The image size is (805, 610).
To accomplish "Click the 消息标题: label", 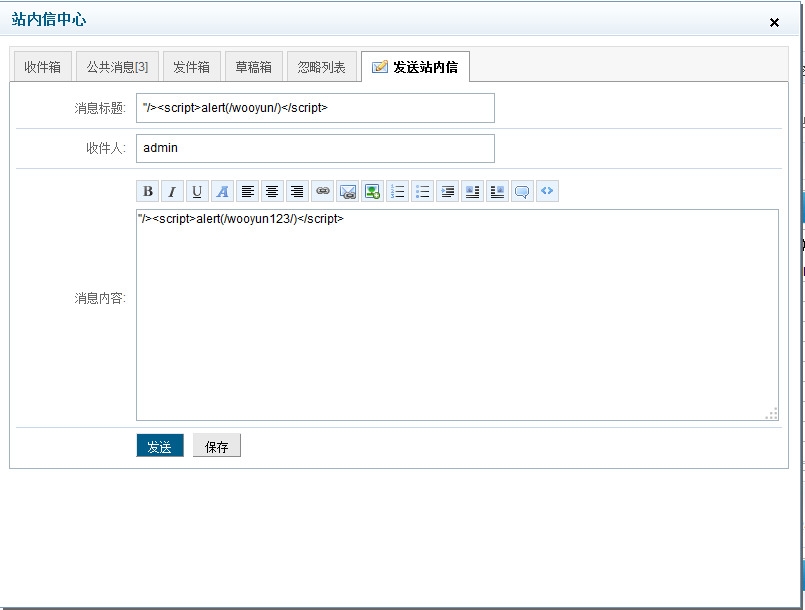I will pyautogui.click(x=100, y=108).
